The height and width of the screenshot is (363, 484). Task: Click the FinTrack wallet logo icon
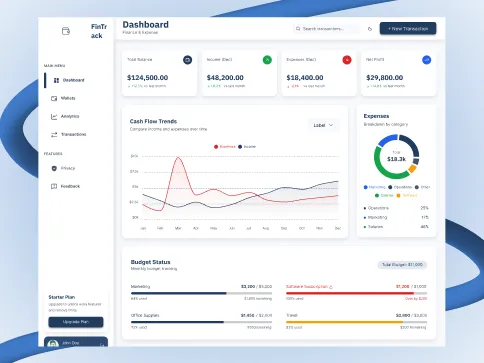tap(66, 31)
